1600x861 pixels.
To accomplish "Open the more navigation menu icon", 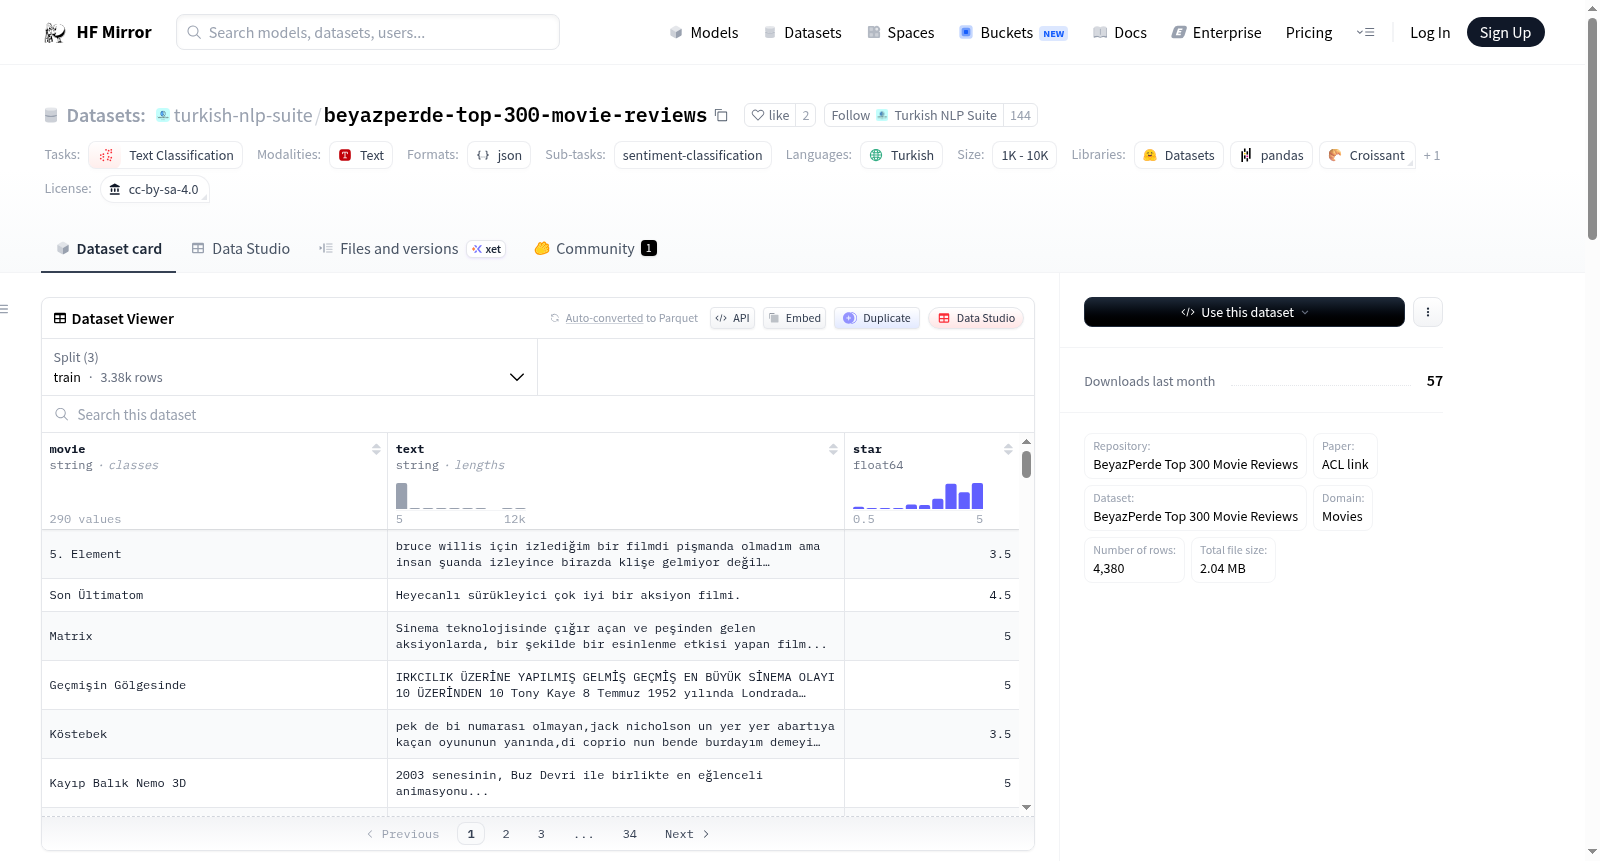I will (1365, 33).
